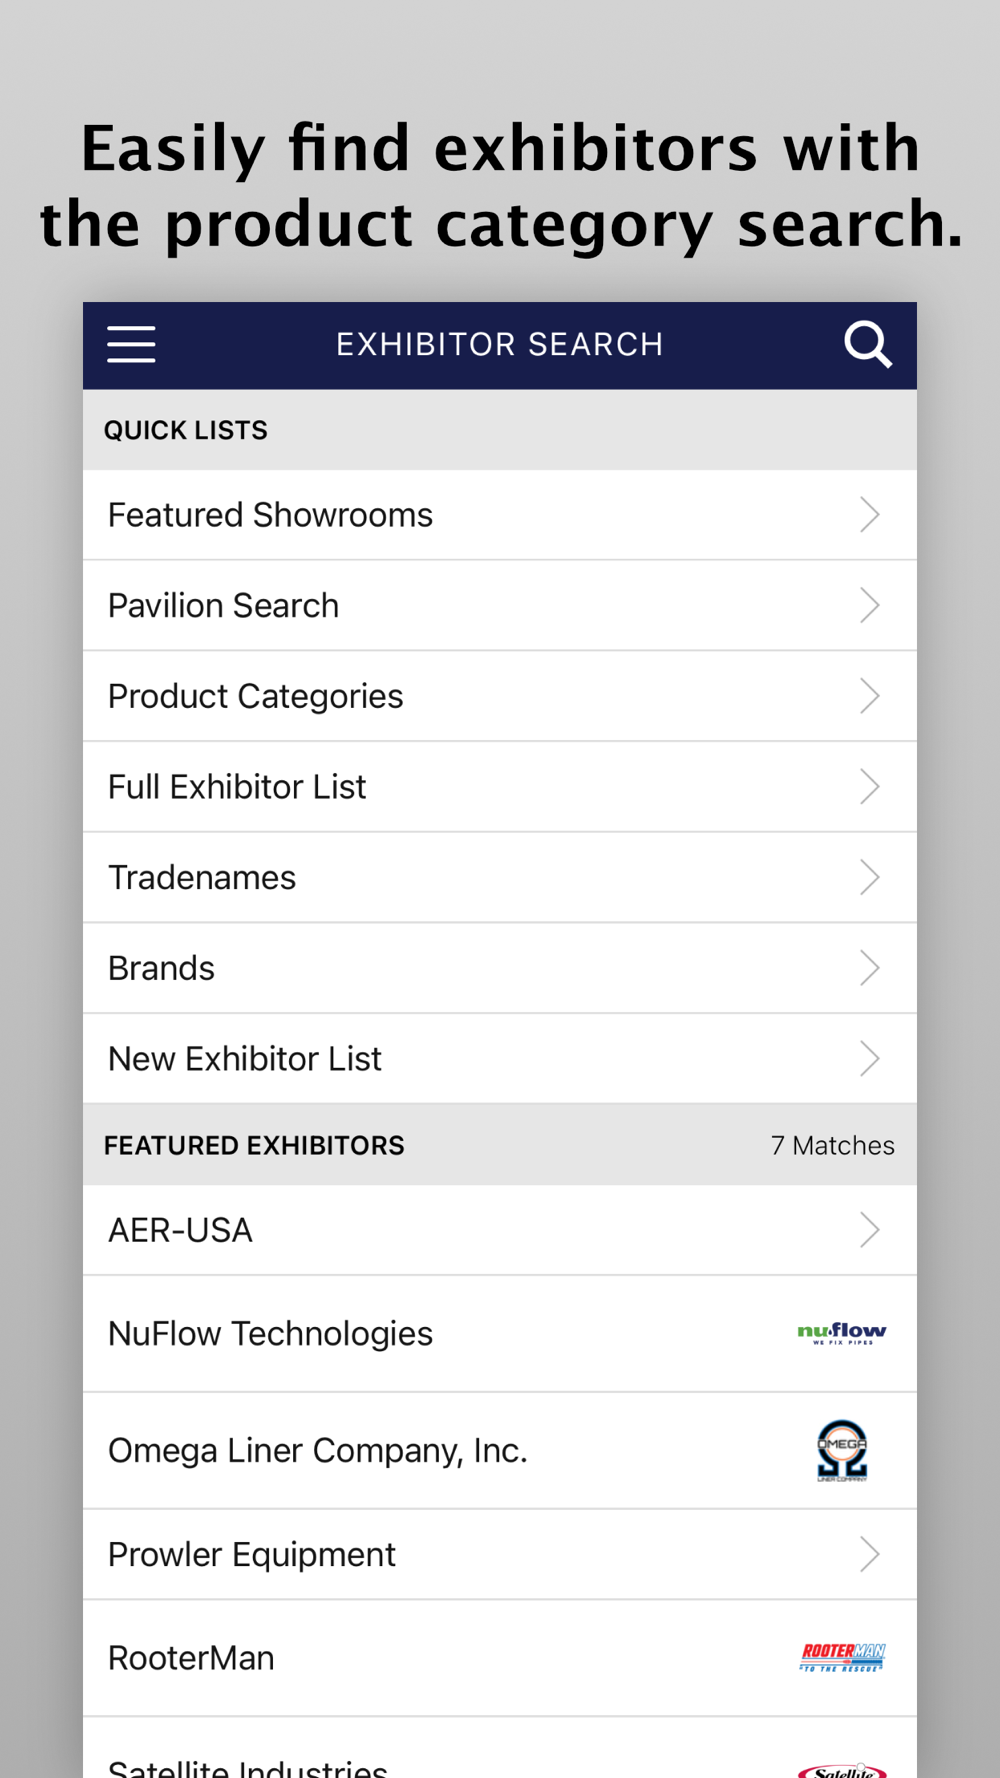View the RooterMan exhibitor listing

tap(192, 1658)
